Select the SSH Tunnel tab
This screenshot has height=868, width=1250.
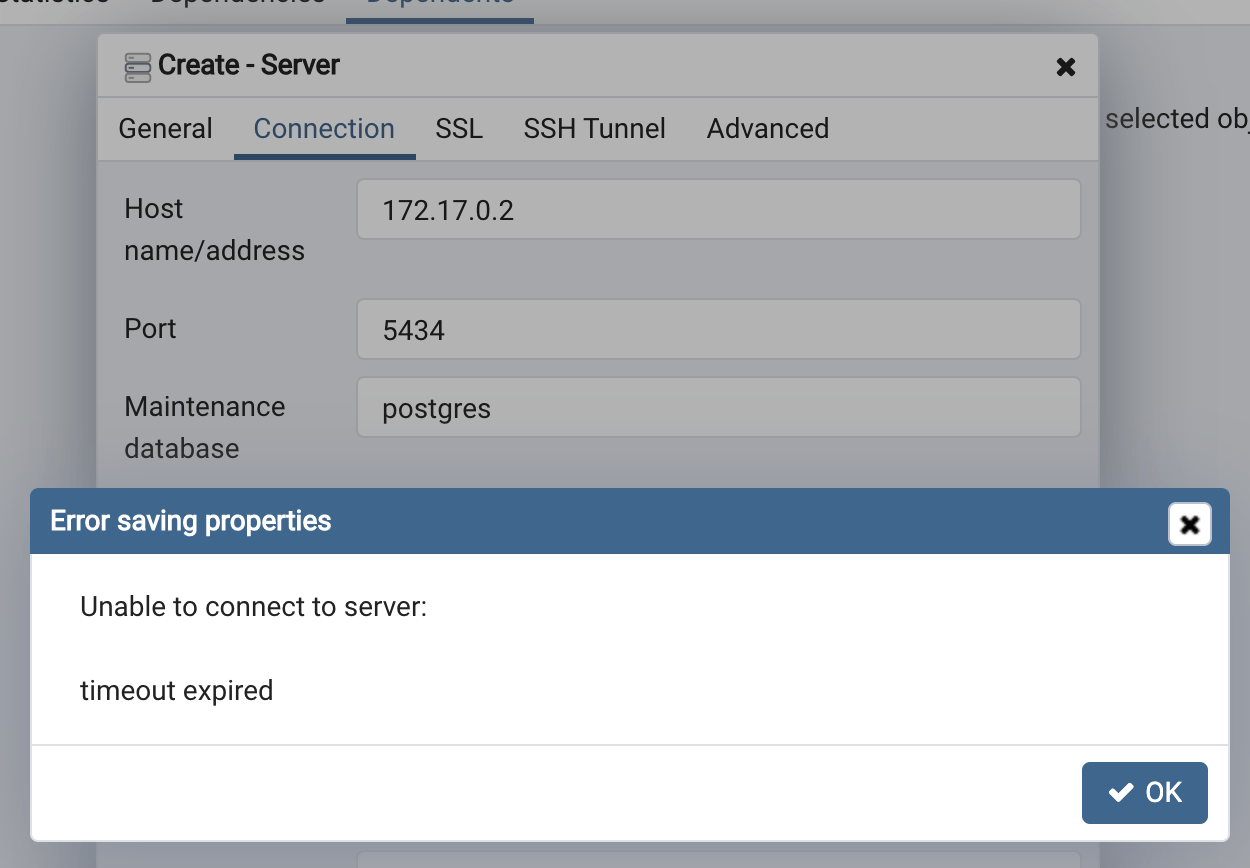point(594,128)
